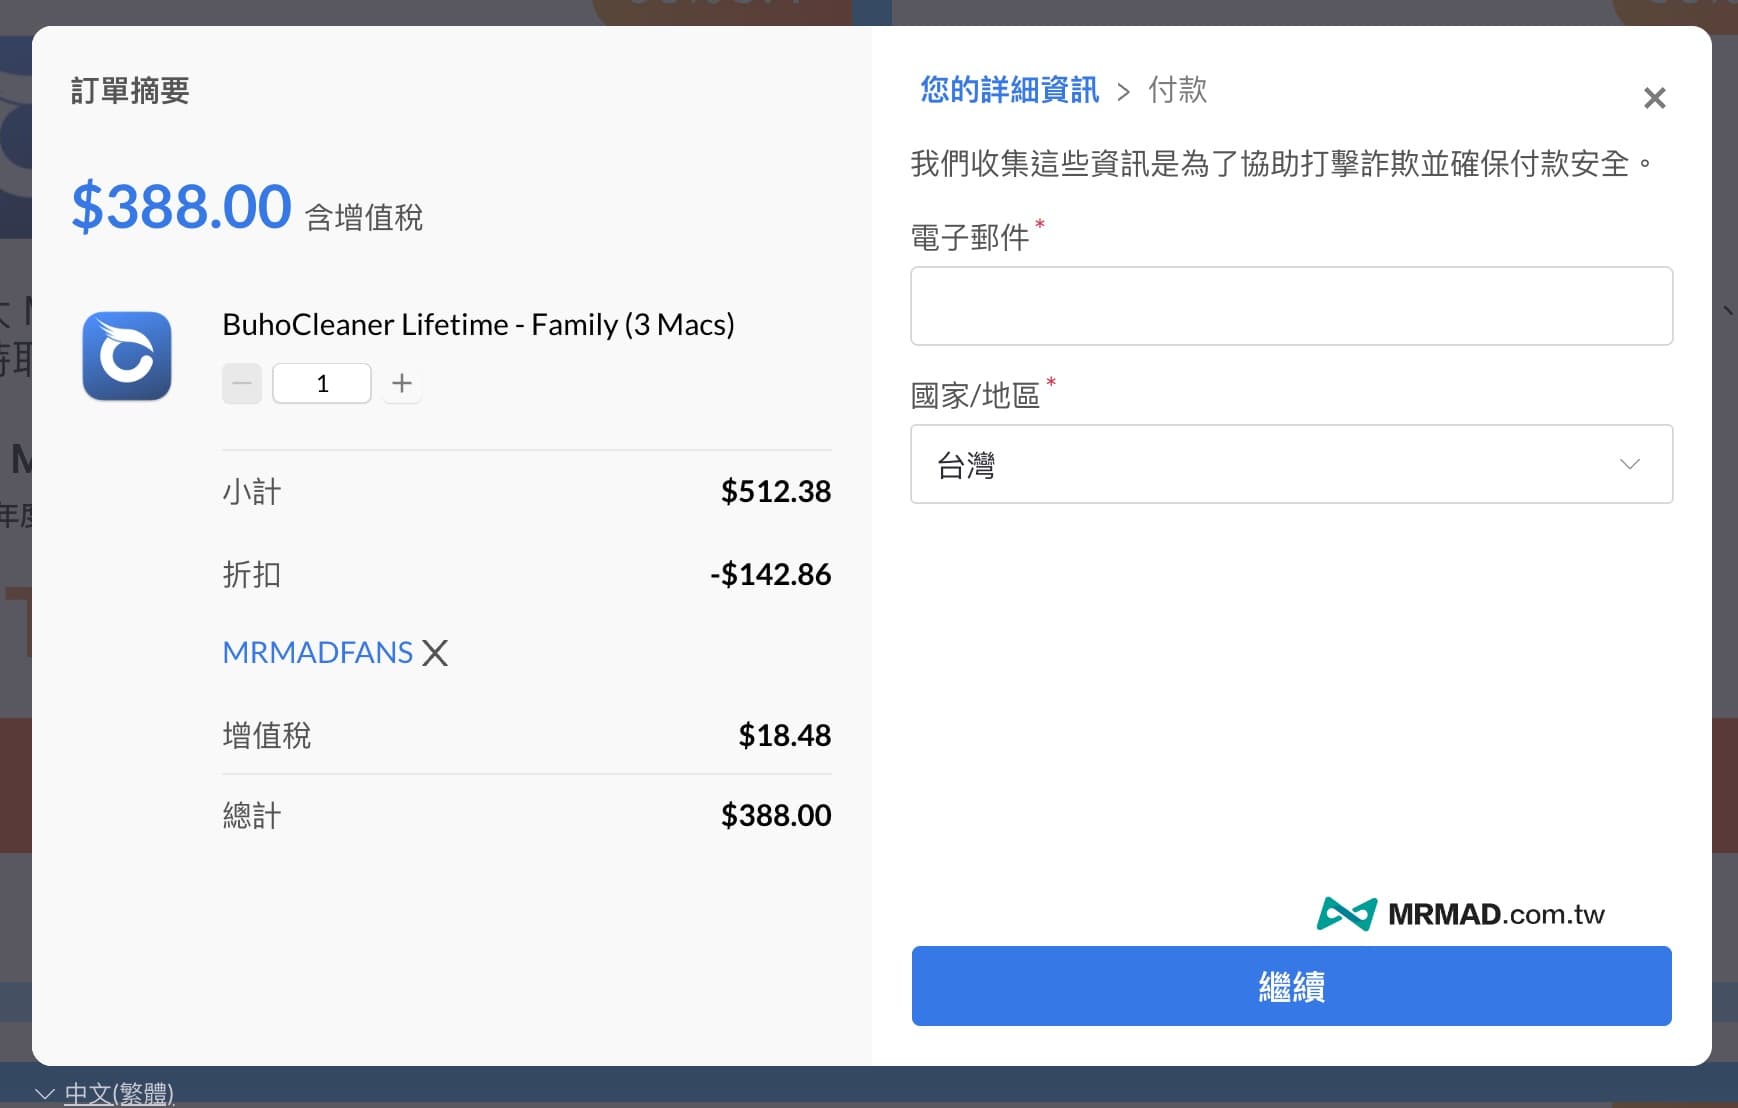
Task: Click the quantity number field
Action: [322, 383]
